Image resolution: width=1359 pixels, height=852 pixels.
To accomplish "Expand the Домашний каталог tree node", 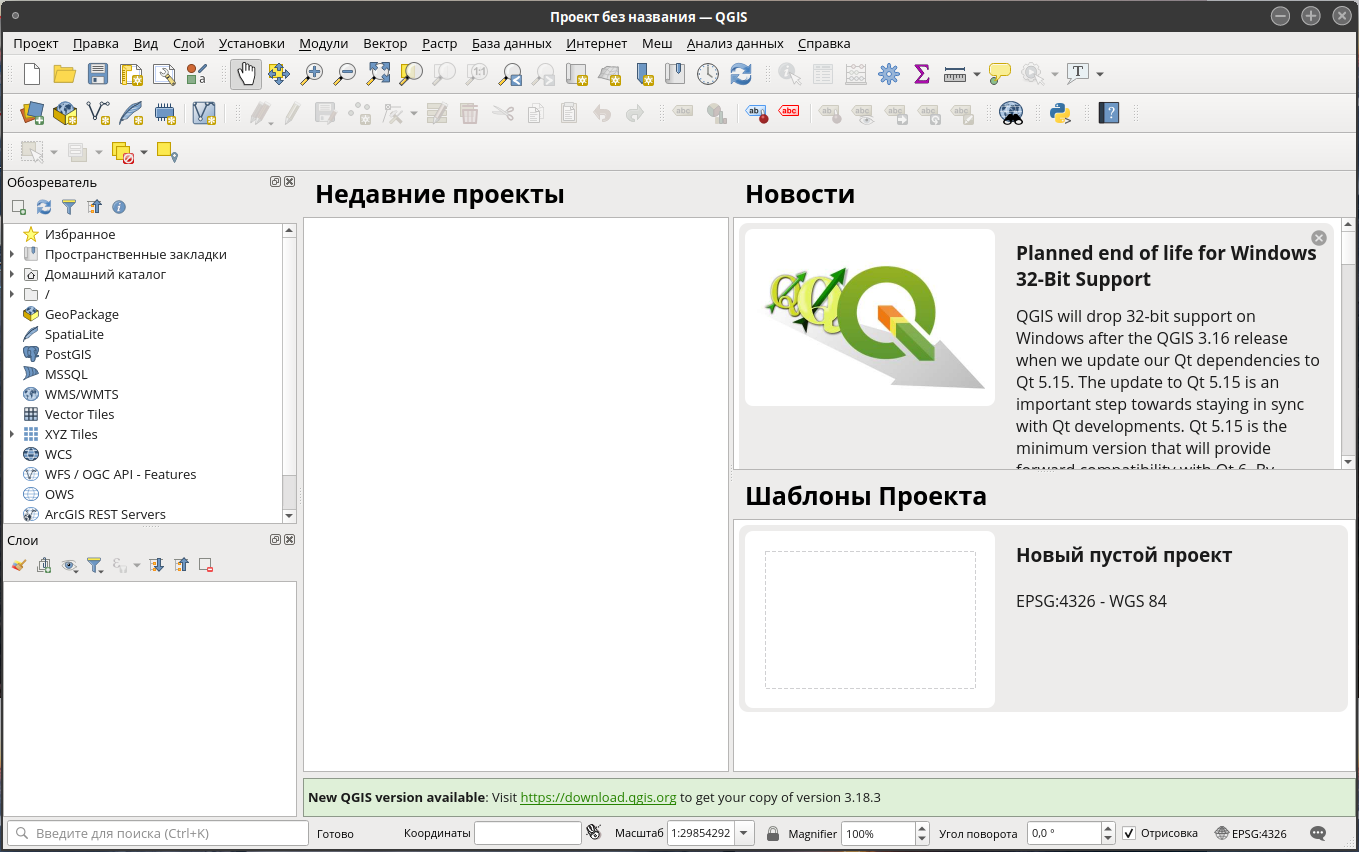I will (11, 274).
